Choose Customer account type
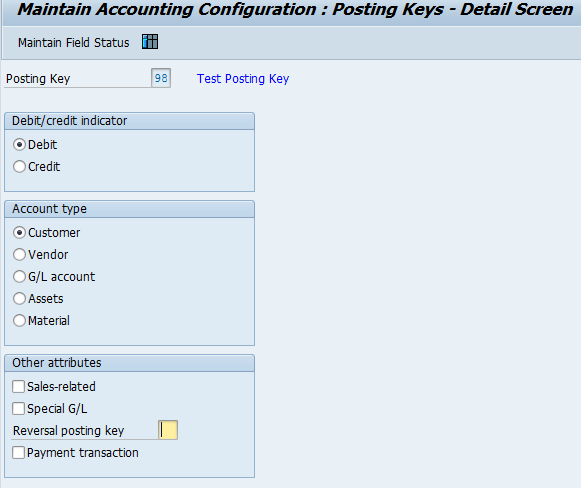Screen dimensions: 581x488 [19, 233]
